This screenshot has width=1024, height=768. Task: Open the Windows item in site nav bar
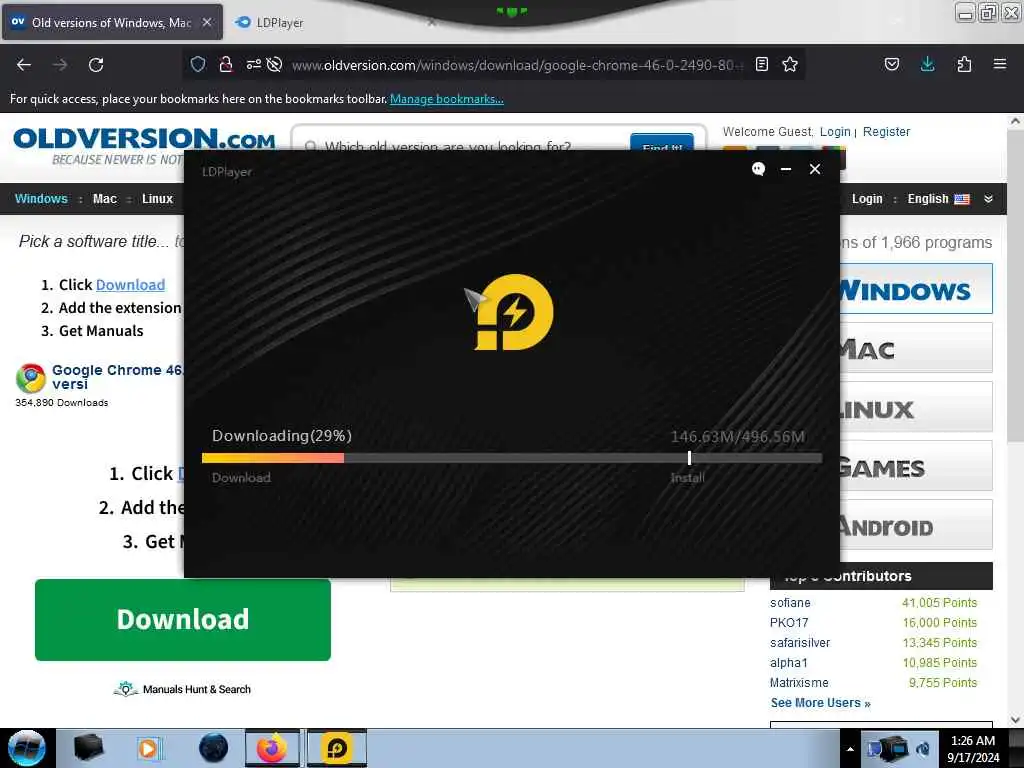tap(41, 199)
